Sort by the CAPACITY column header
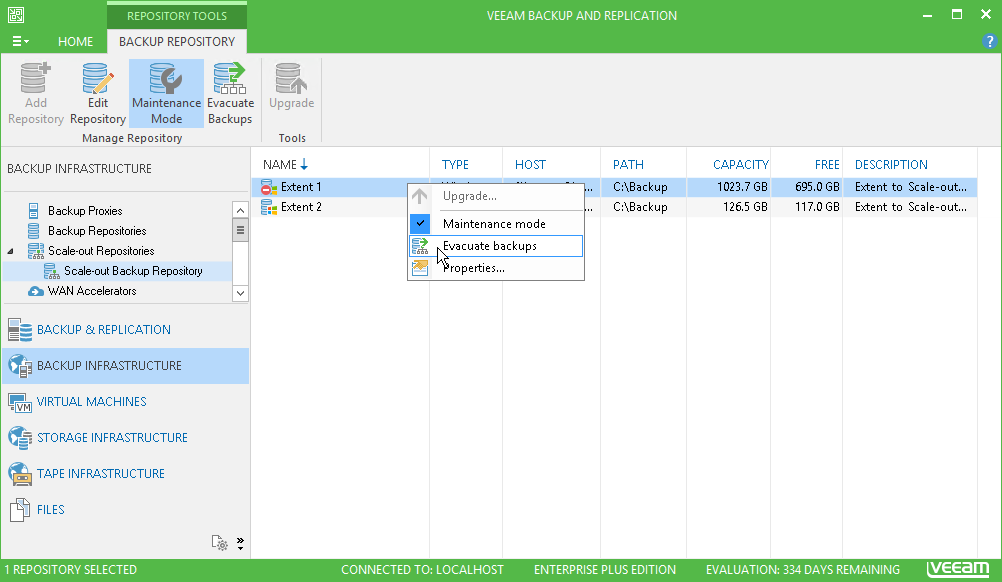This screenshot has height=582, width=1002. 741,165
